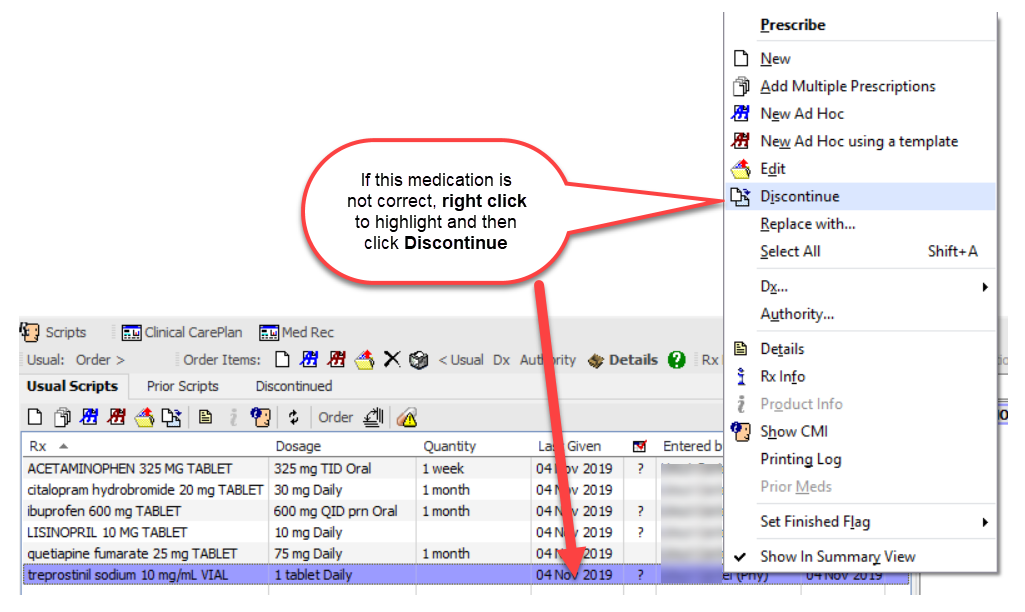Open the Discontinued tab
Image resolution: width=1025 pixels, height=612 pixels.
tap(293, 386)
